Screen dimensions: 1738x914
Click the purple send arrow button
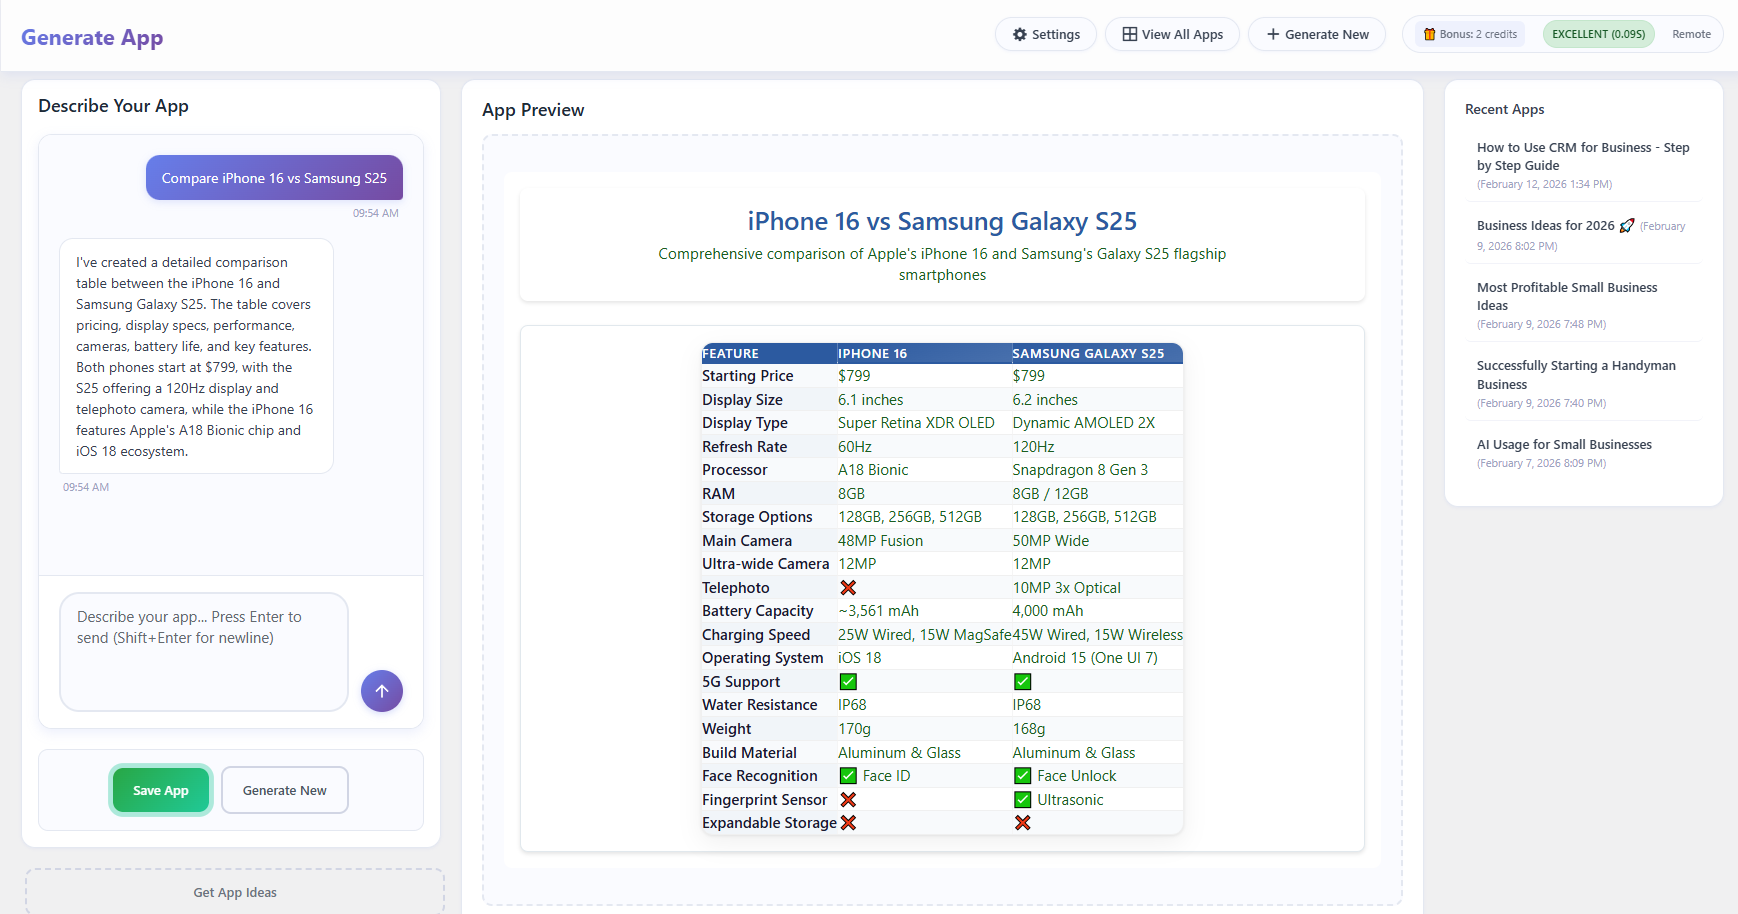pos(382,690)
